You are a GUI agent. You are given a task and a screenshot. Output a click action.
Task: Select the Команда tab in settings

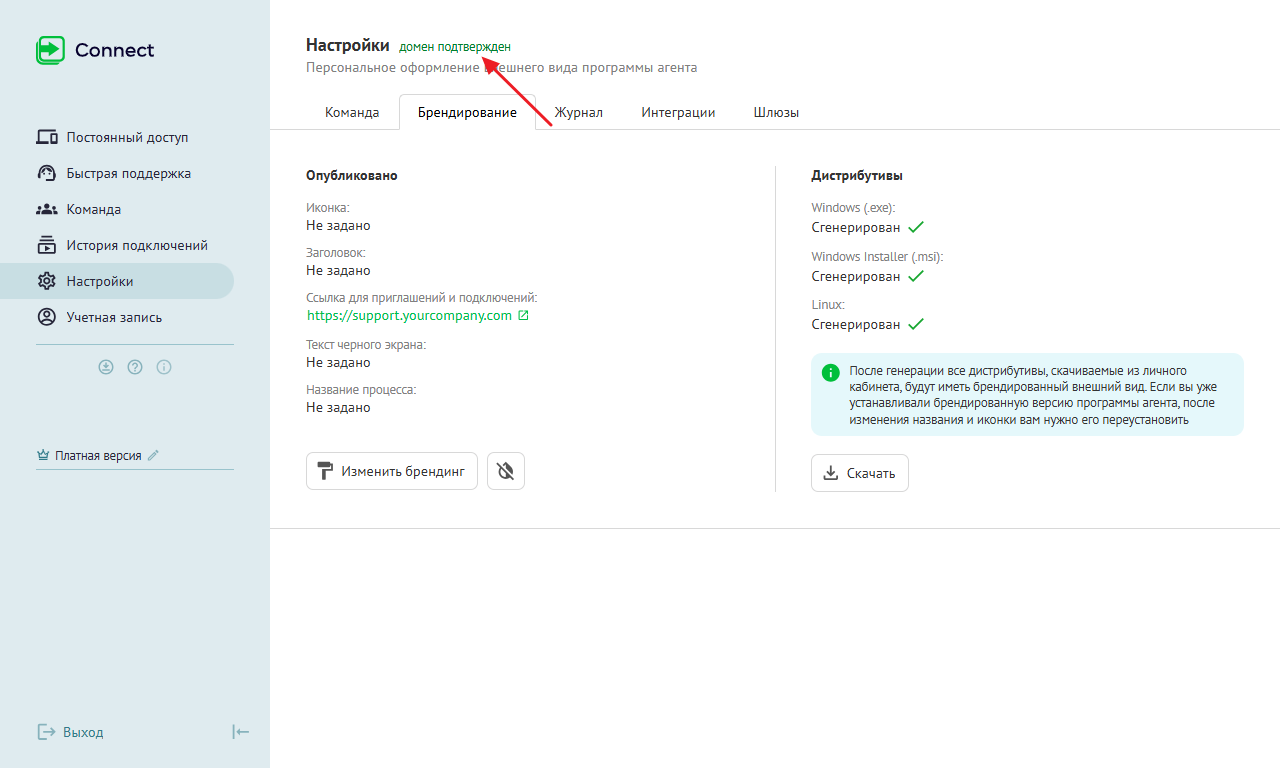[352, 112]
